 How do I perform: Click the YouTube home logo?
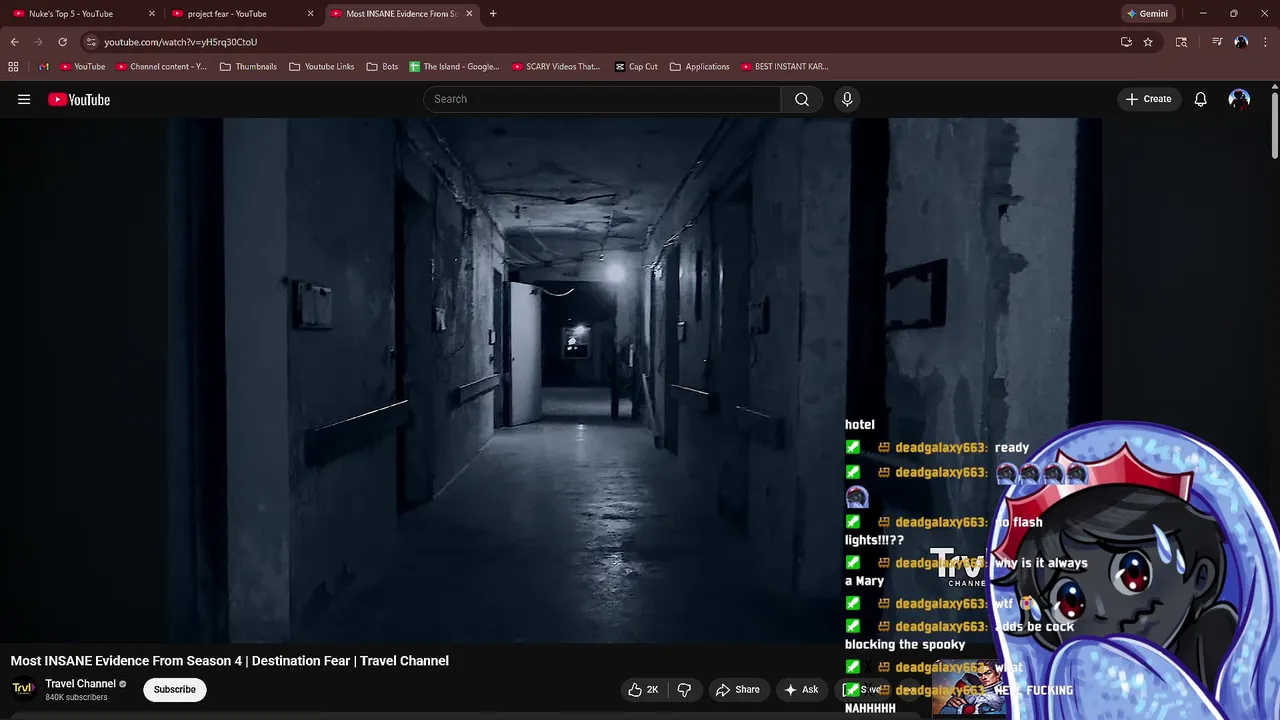[x=79, y=99]
